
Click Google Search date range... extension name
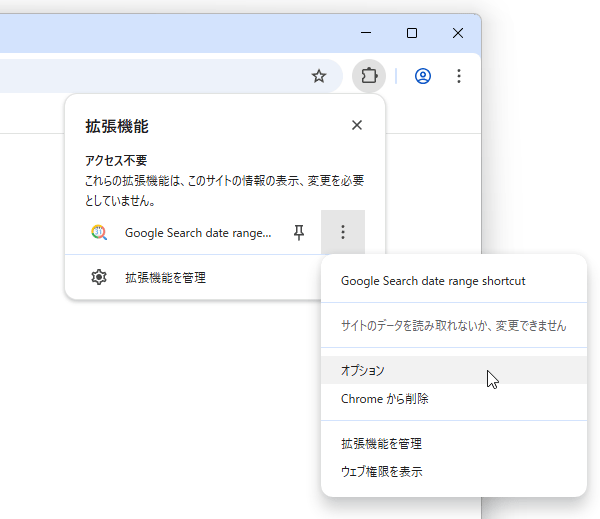(x=198, y=233)
